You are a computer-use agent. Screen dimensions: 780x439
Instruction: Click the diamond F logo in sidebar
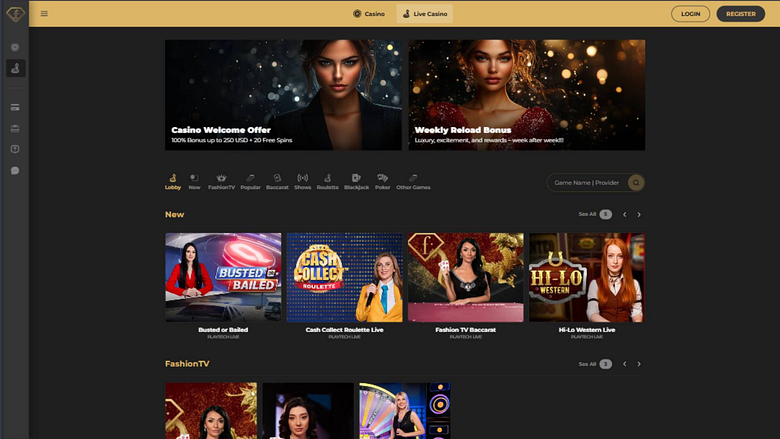(15, 14)
